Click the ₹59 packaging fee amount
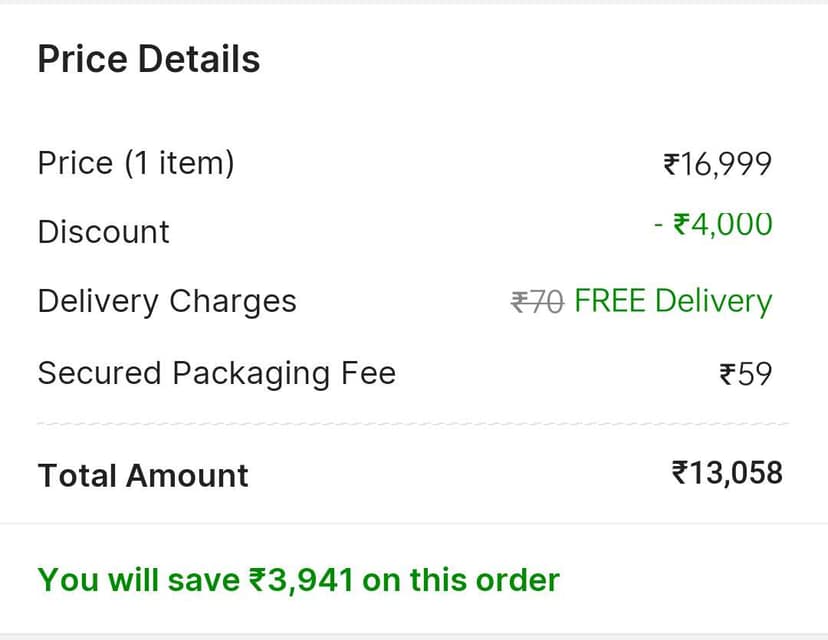828x640 pixels. (746, 374)
